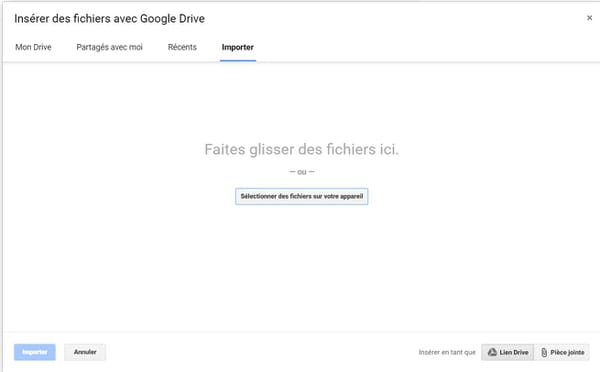Image resolution: width=600 pixels, height=372 pixels.
Task: Open the Mon Drive tab
Action: pyautogui.click(x=33, y=47)
